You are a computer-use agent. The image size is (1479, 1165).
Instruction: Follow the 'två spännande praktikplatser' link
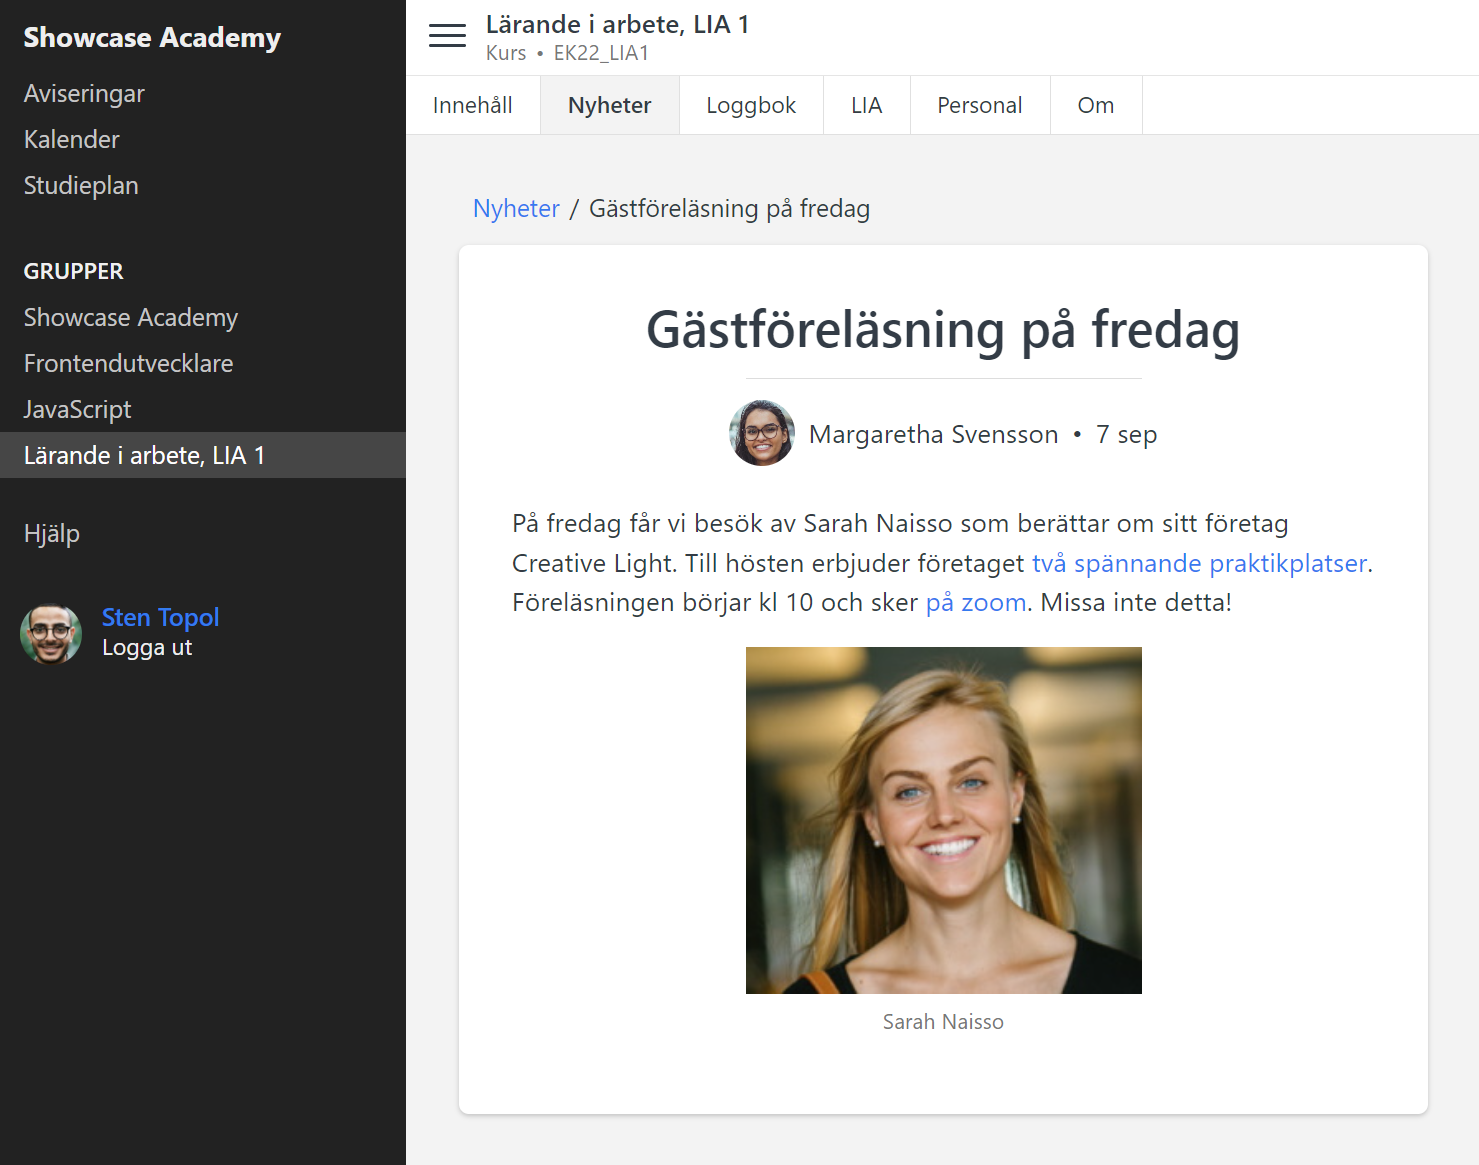tap(1199, 563)
